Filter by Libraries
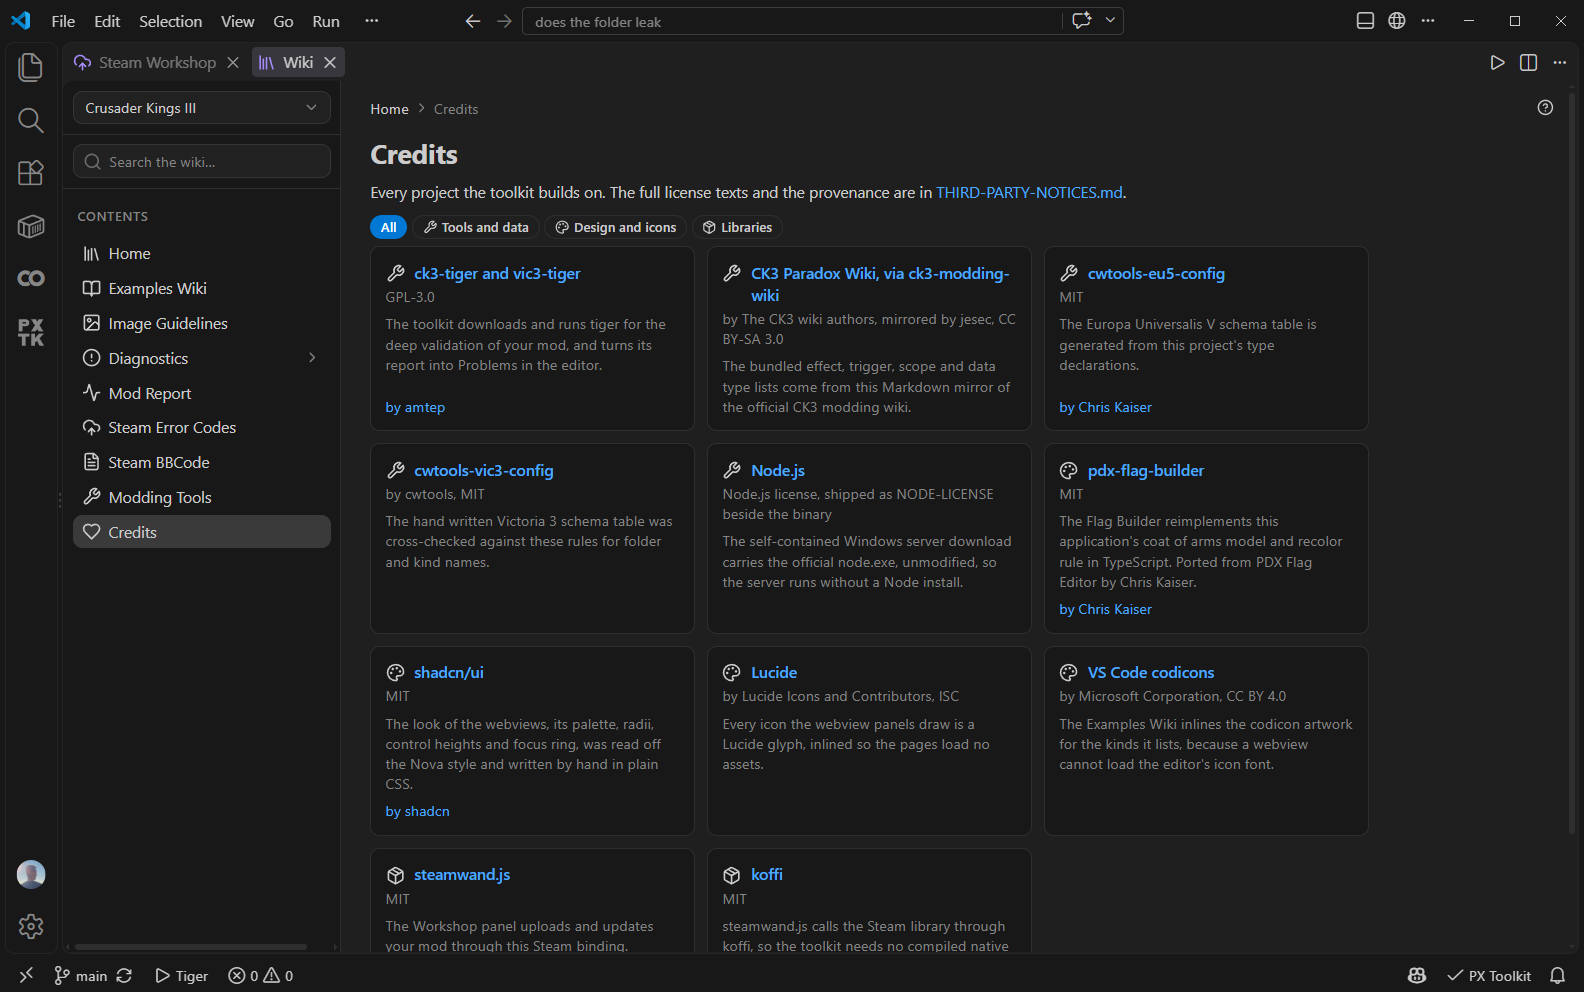The height and width of the screenshot is (992, 1584). point(737,227)
